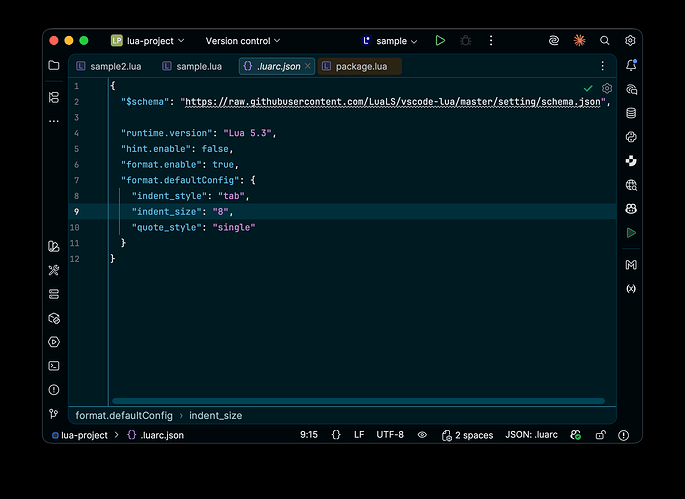The image size is (685, 499).
Task: Click the UTF-8 encoding in status bar
Action: [390, 435]
